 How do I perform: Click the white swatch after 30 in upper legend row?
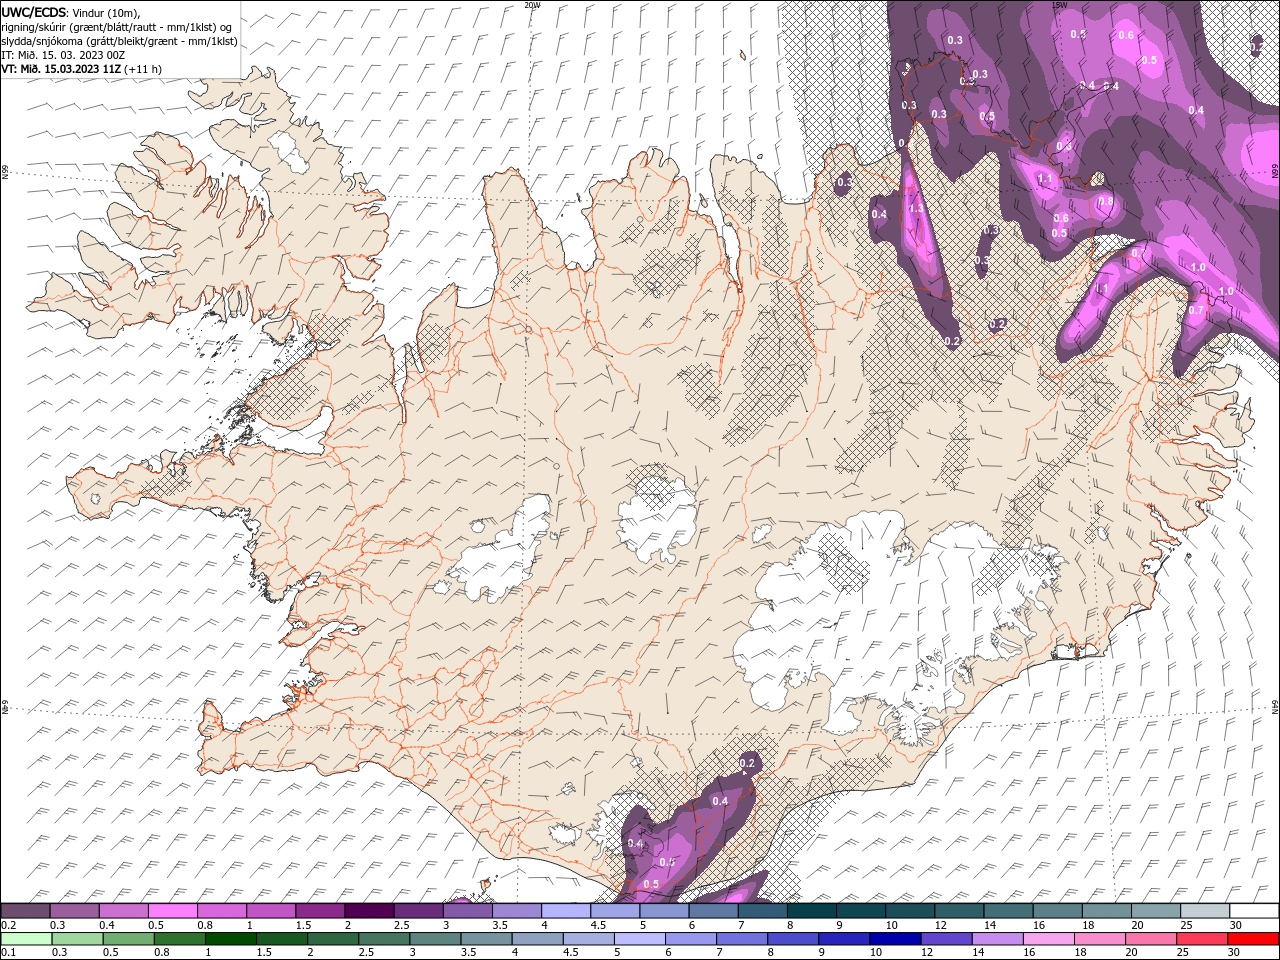(1254, 910)
